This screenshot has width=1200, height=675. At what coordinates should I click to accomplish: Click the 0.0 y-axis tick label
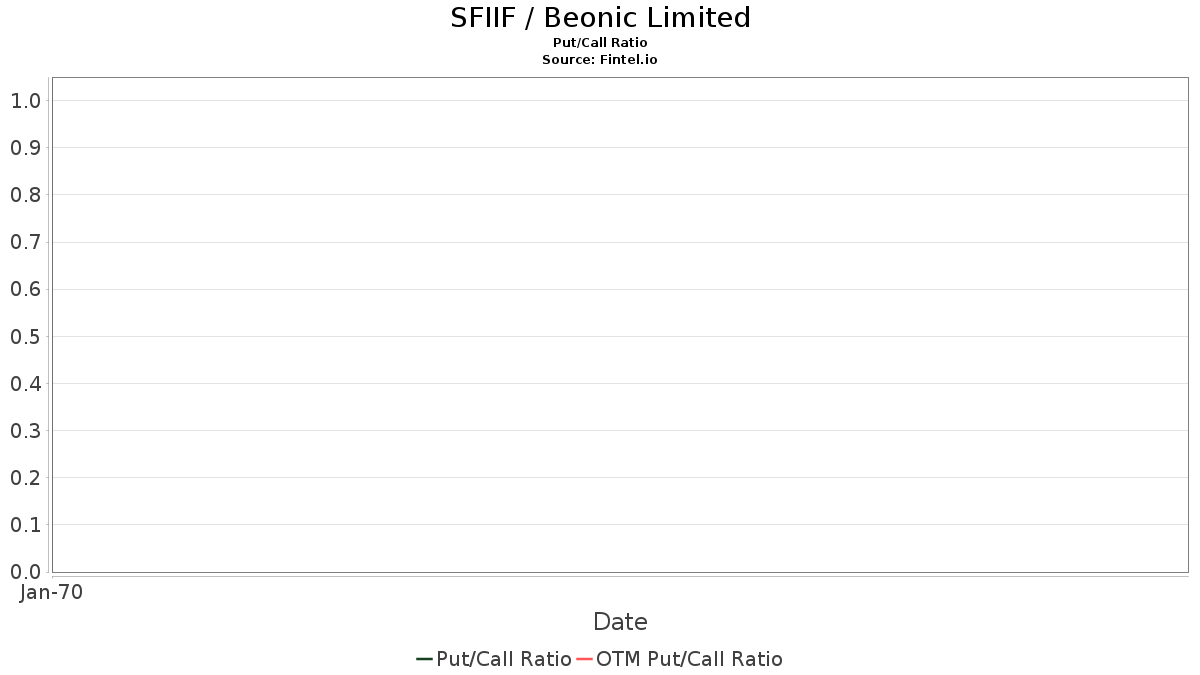pyautogui.click(x=25, y=572)
